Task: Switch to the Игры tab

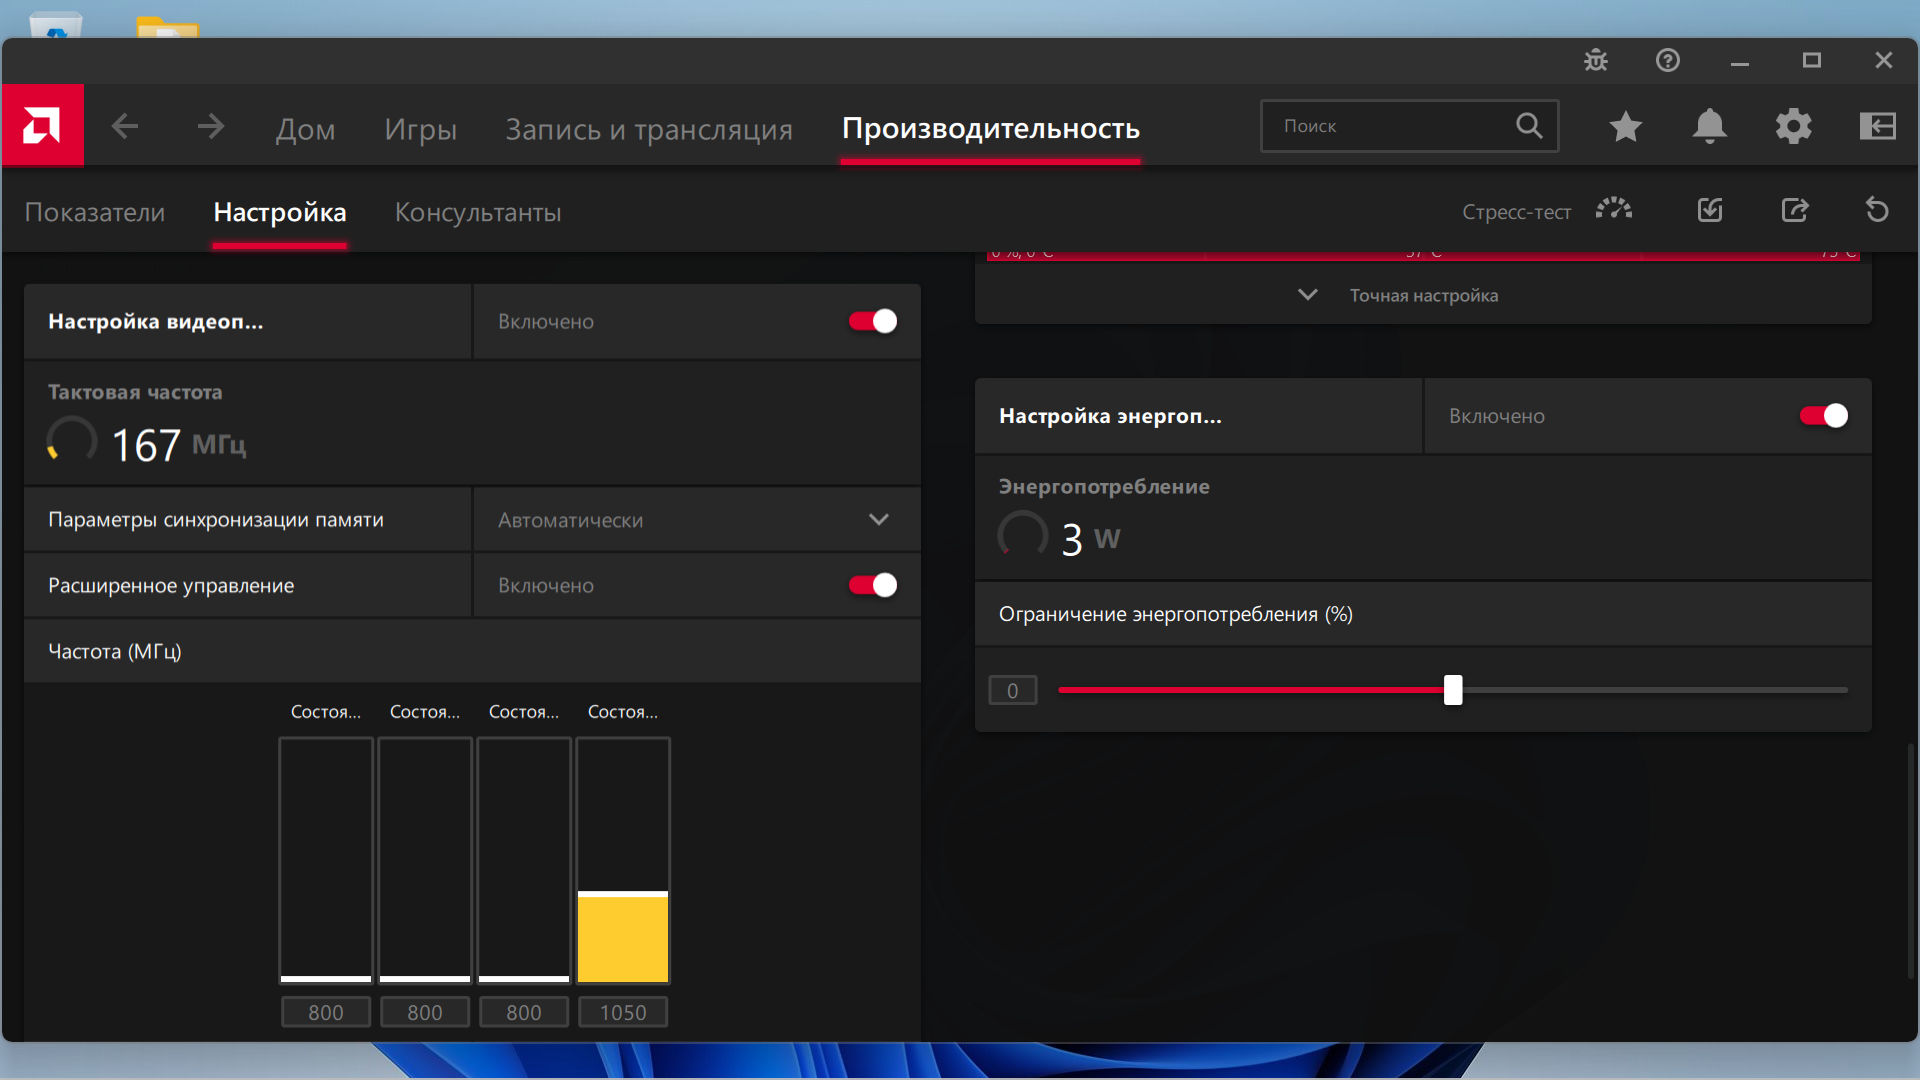Action: pos(420,129)
